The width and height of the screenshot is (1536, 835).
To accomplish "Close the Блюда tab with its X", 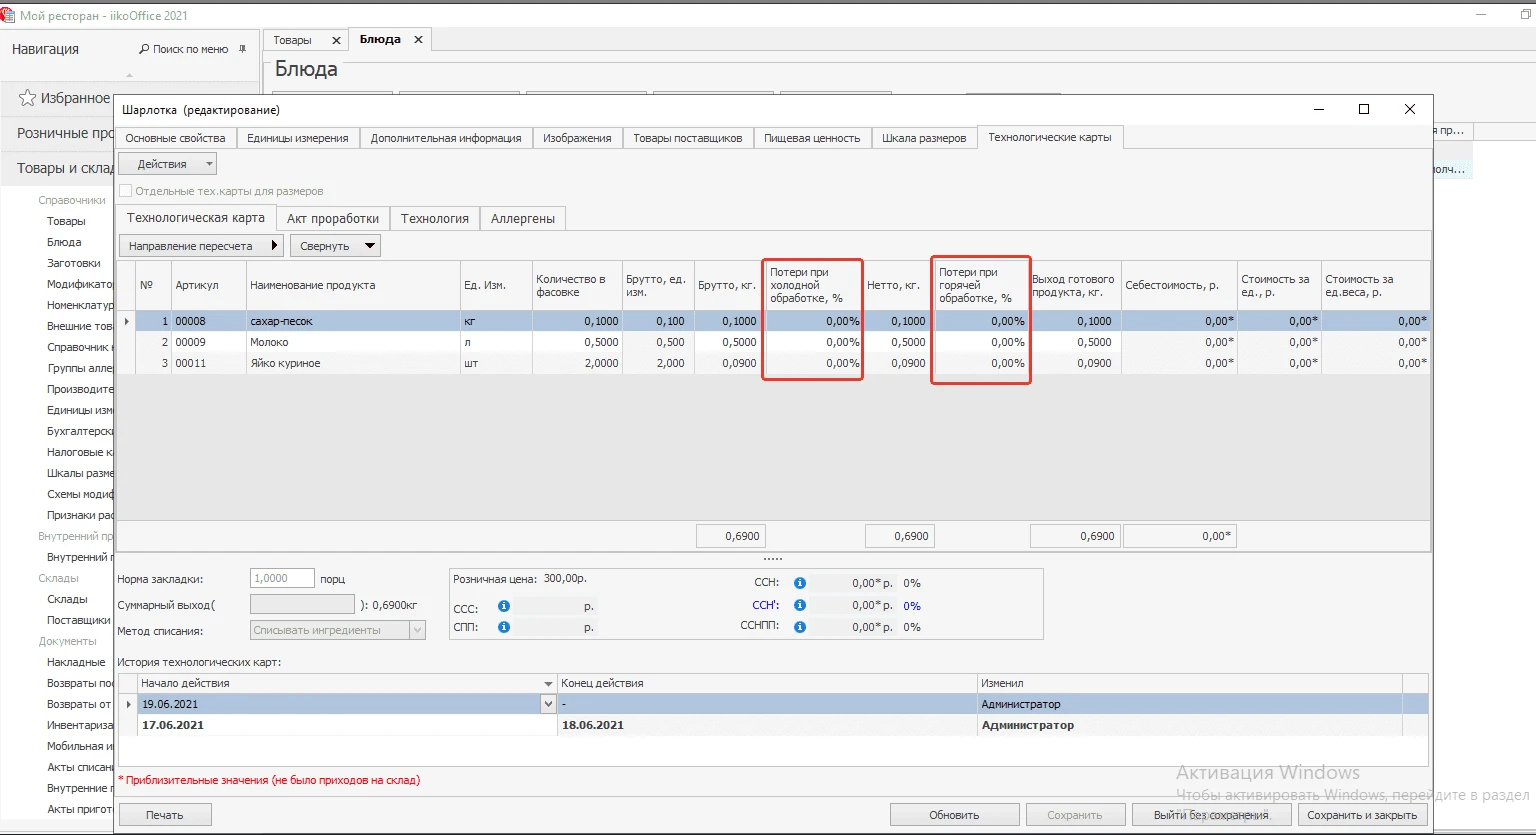I will click(x=418, y=40).
